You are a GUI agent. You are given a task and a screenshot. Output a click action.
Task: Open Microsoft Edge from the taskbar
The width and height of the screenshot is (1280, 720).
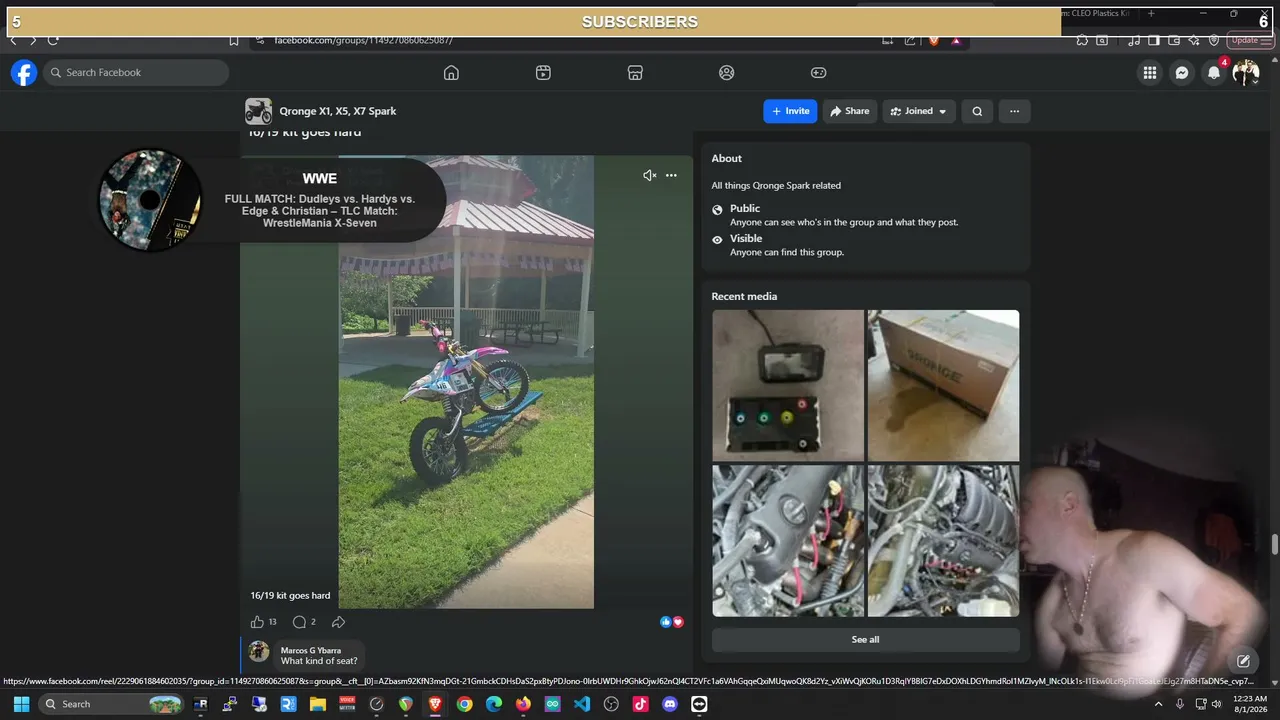pos(494,704)
